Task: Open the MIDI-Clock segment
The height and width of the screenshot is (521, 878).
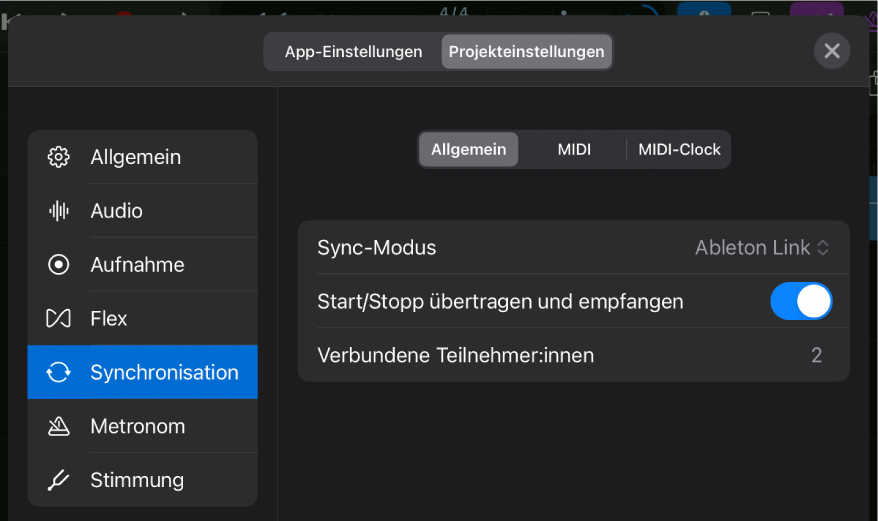Action: tap(679, 150)
